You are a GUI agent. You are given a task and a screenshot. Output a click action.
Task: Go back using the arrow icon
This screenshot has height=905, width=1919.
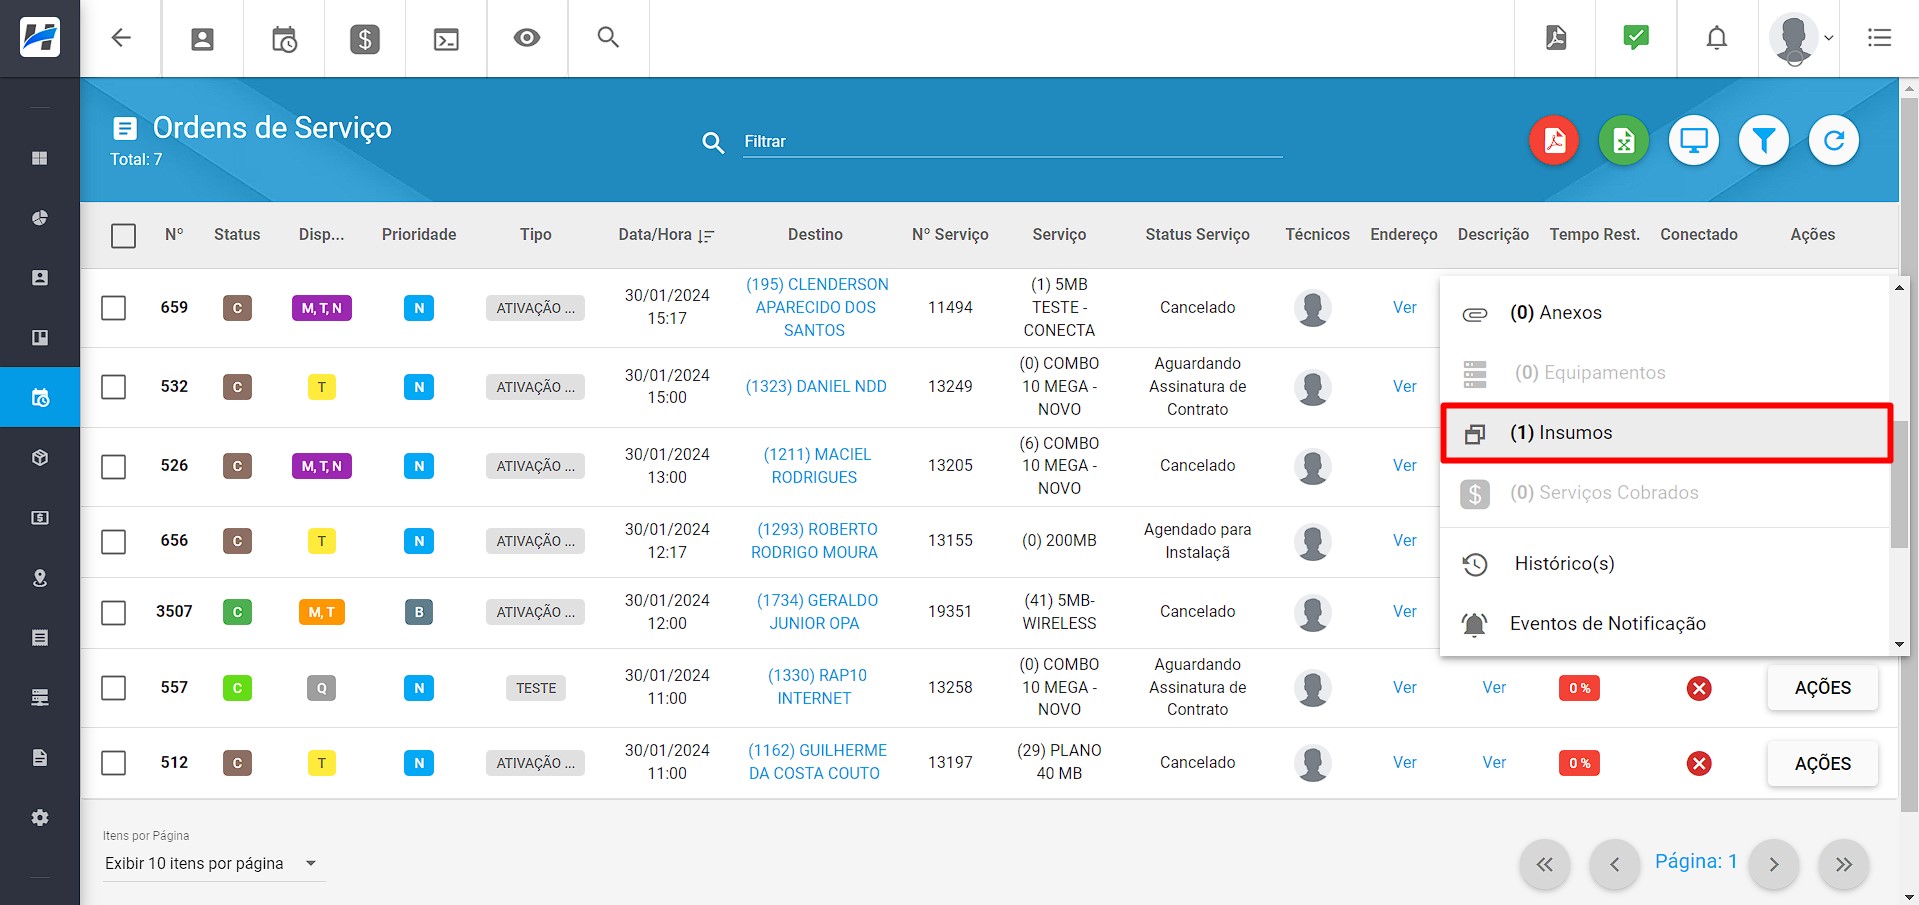pos(121,38)
